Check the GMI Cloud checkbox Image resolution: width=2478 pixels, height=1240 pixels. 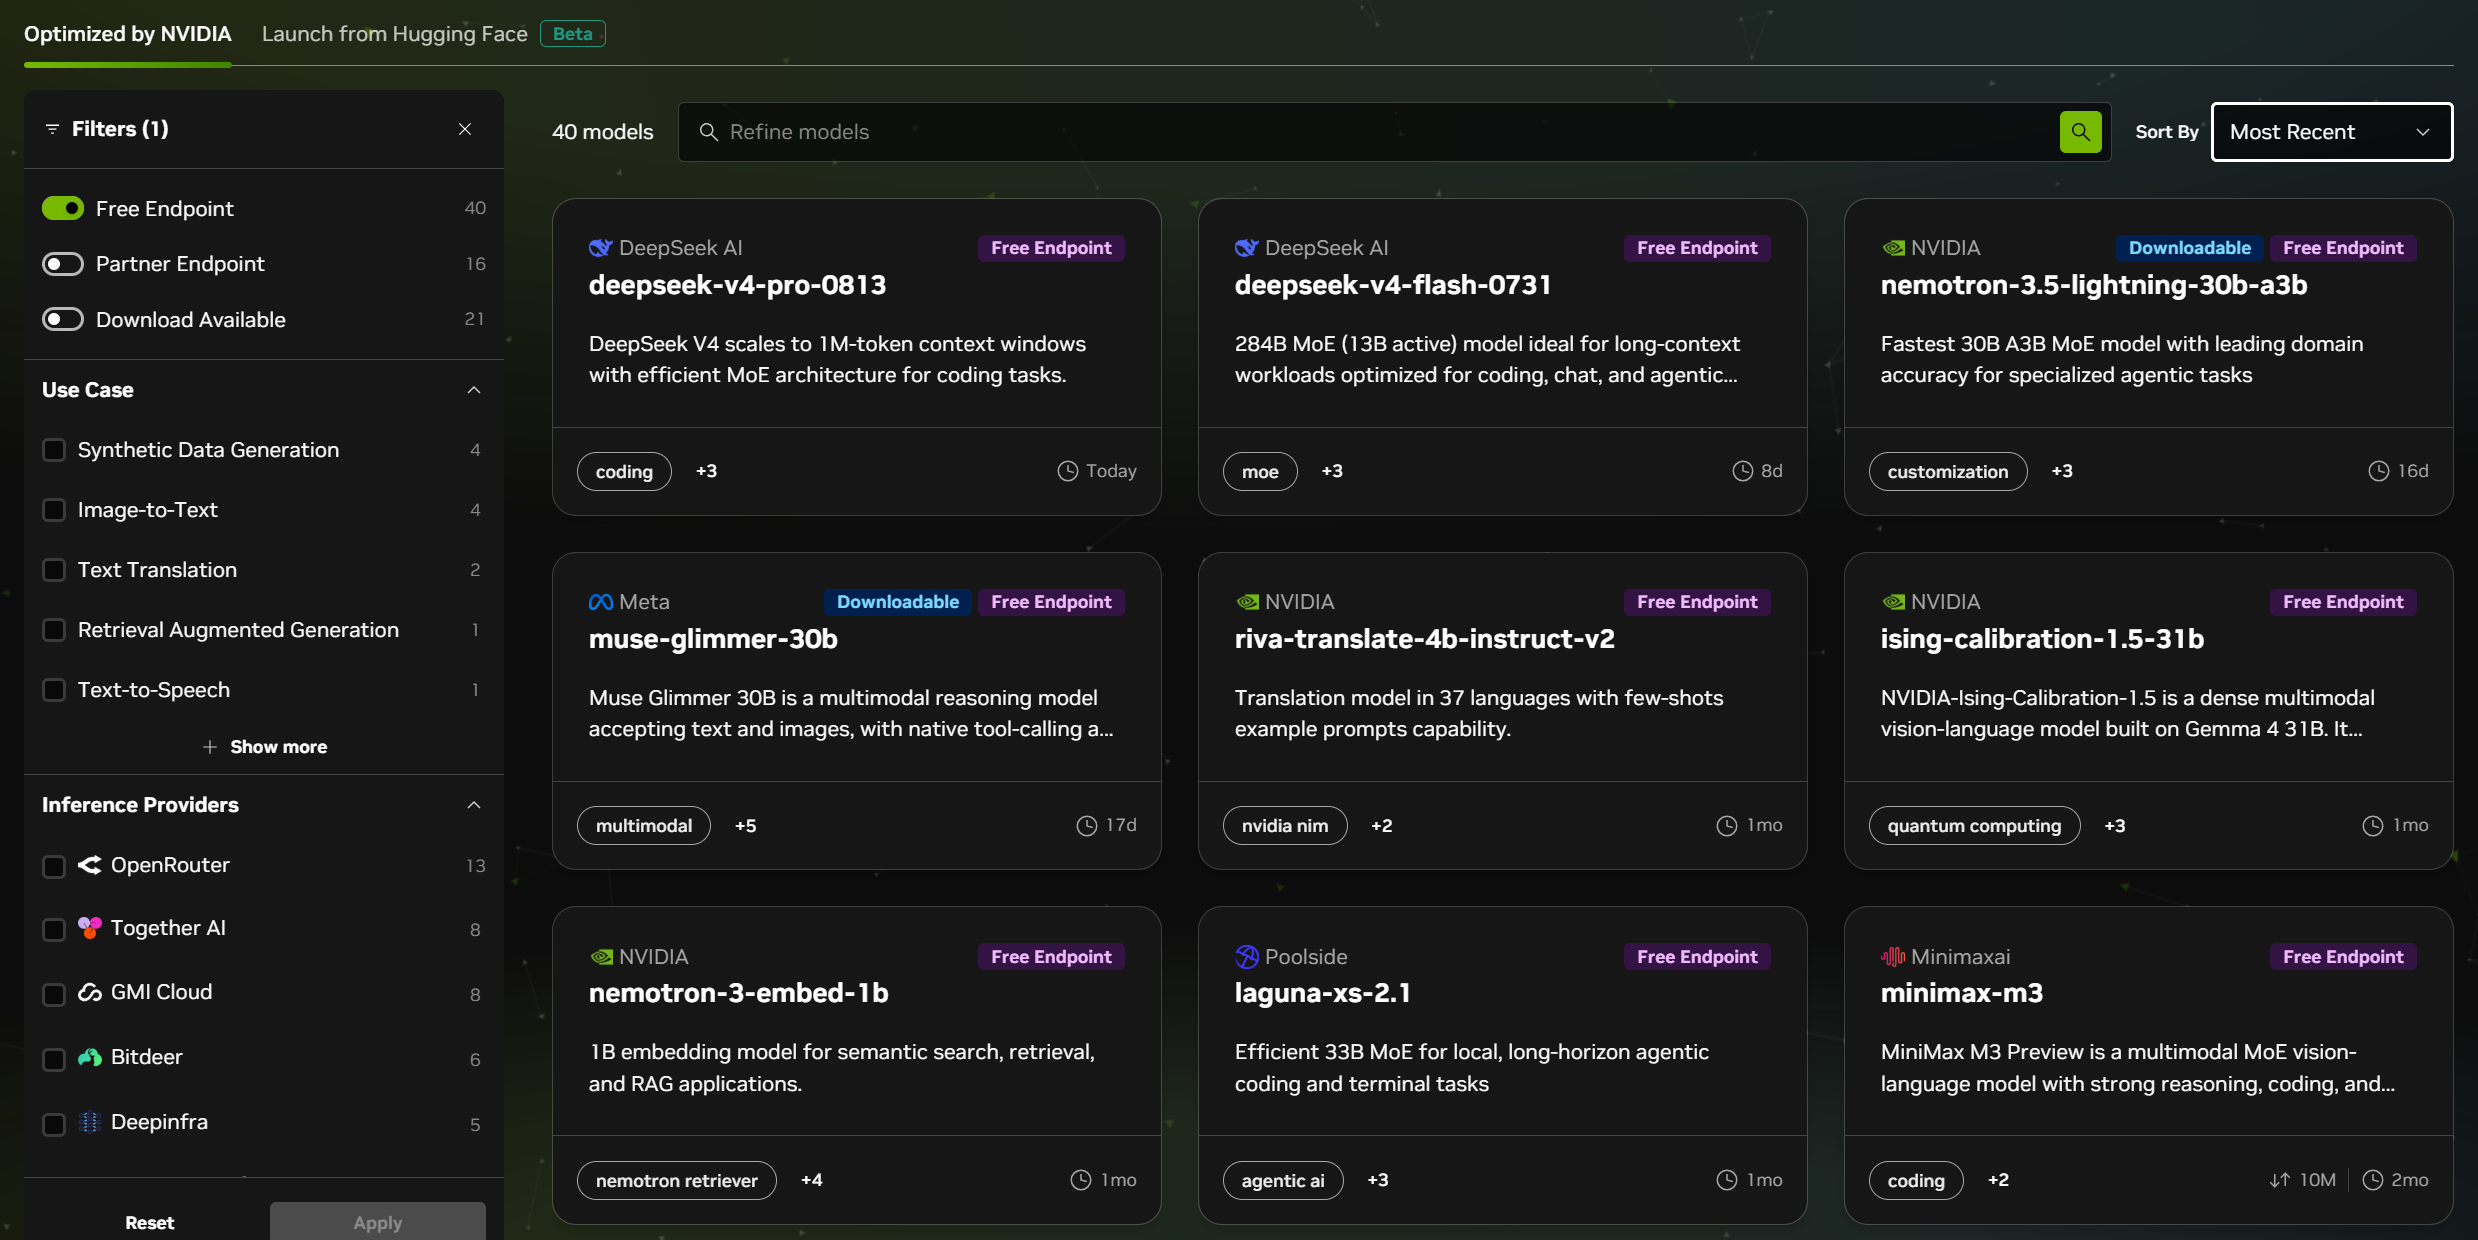point(54,994)
